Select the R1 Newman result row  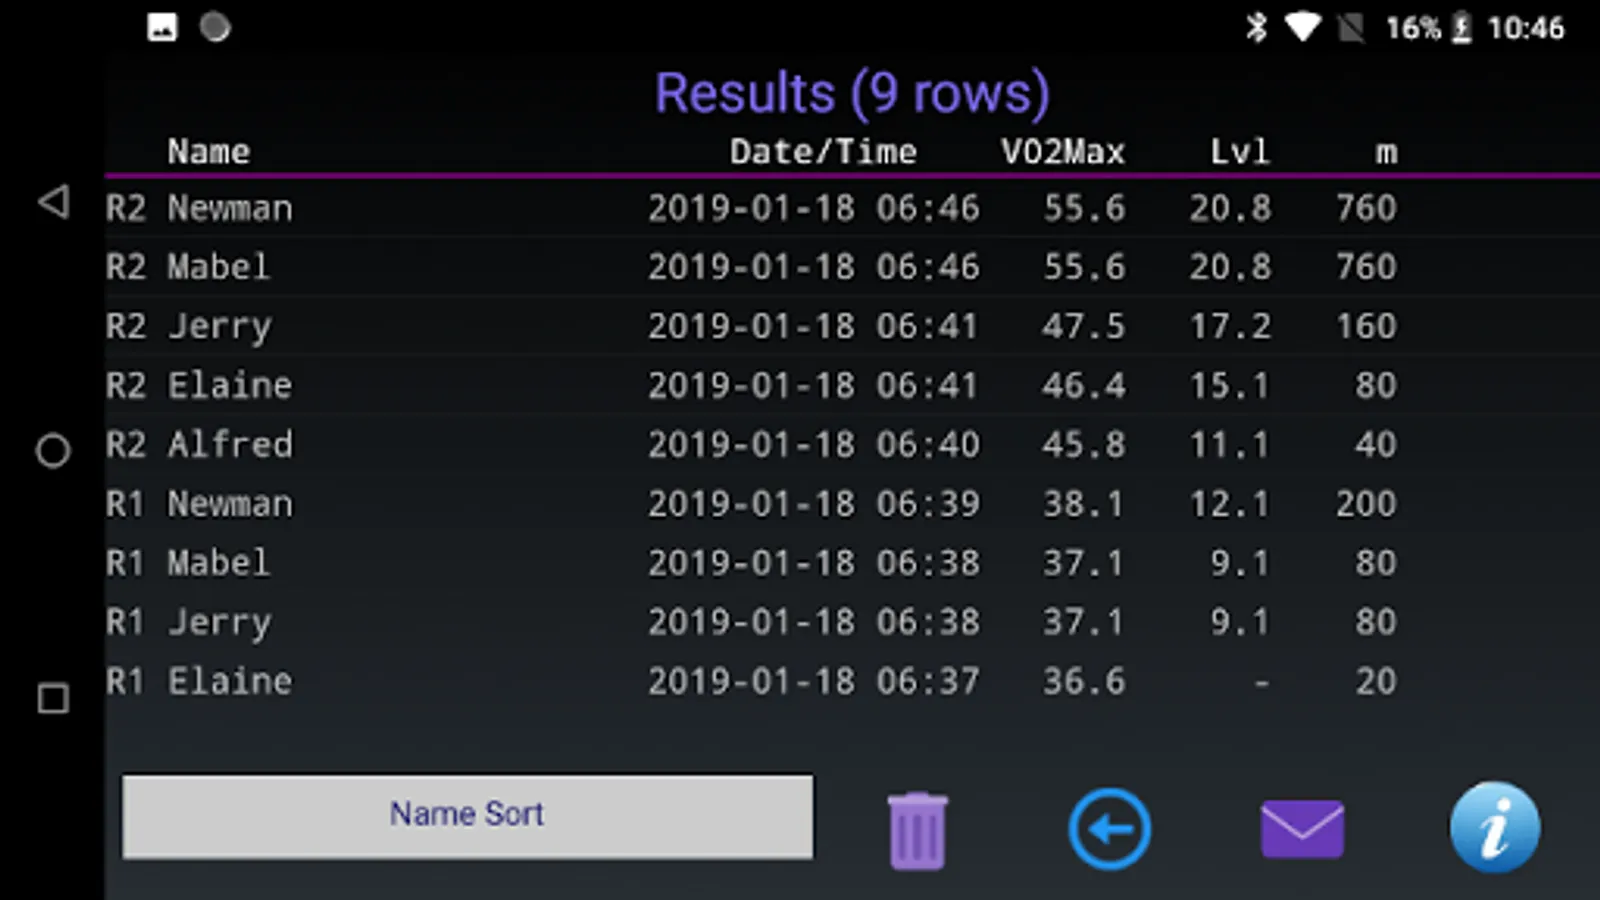[x=750, y=503]
